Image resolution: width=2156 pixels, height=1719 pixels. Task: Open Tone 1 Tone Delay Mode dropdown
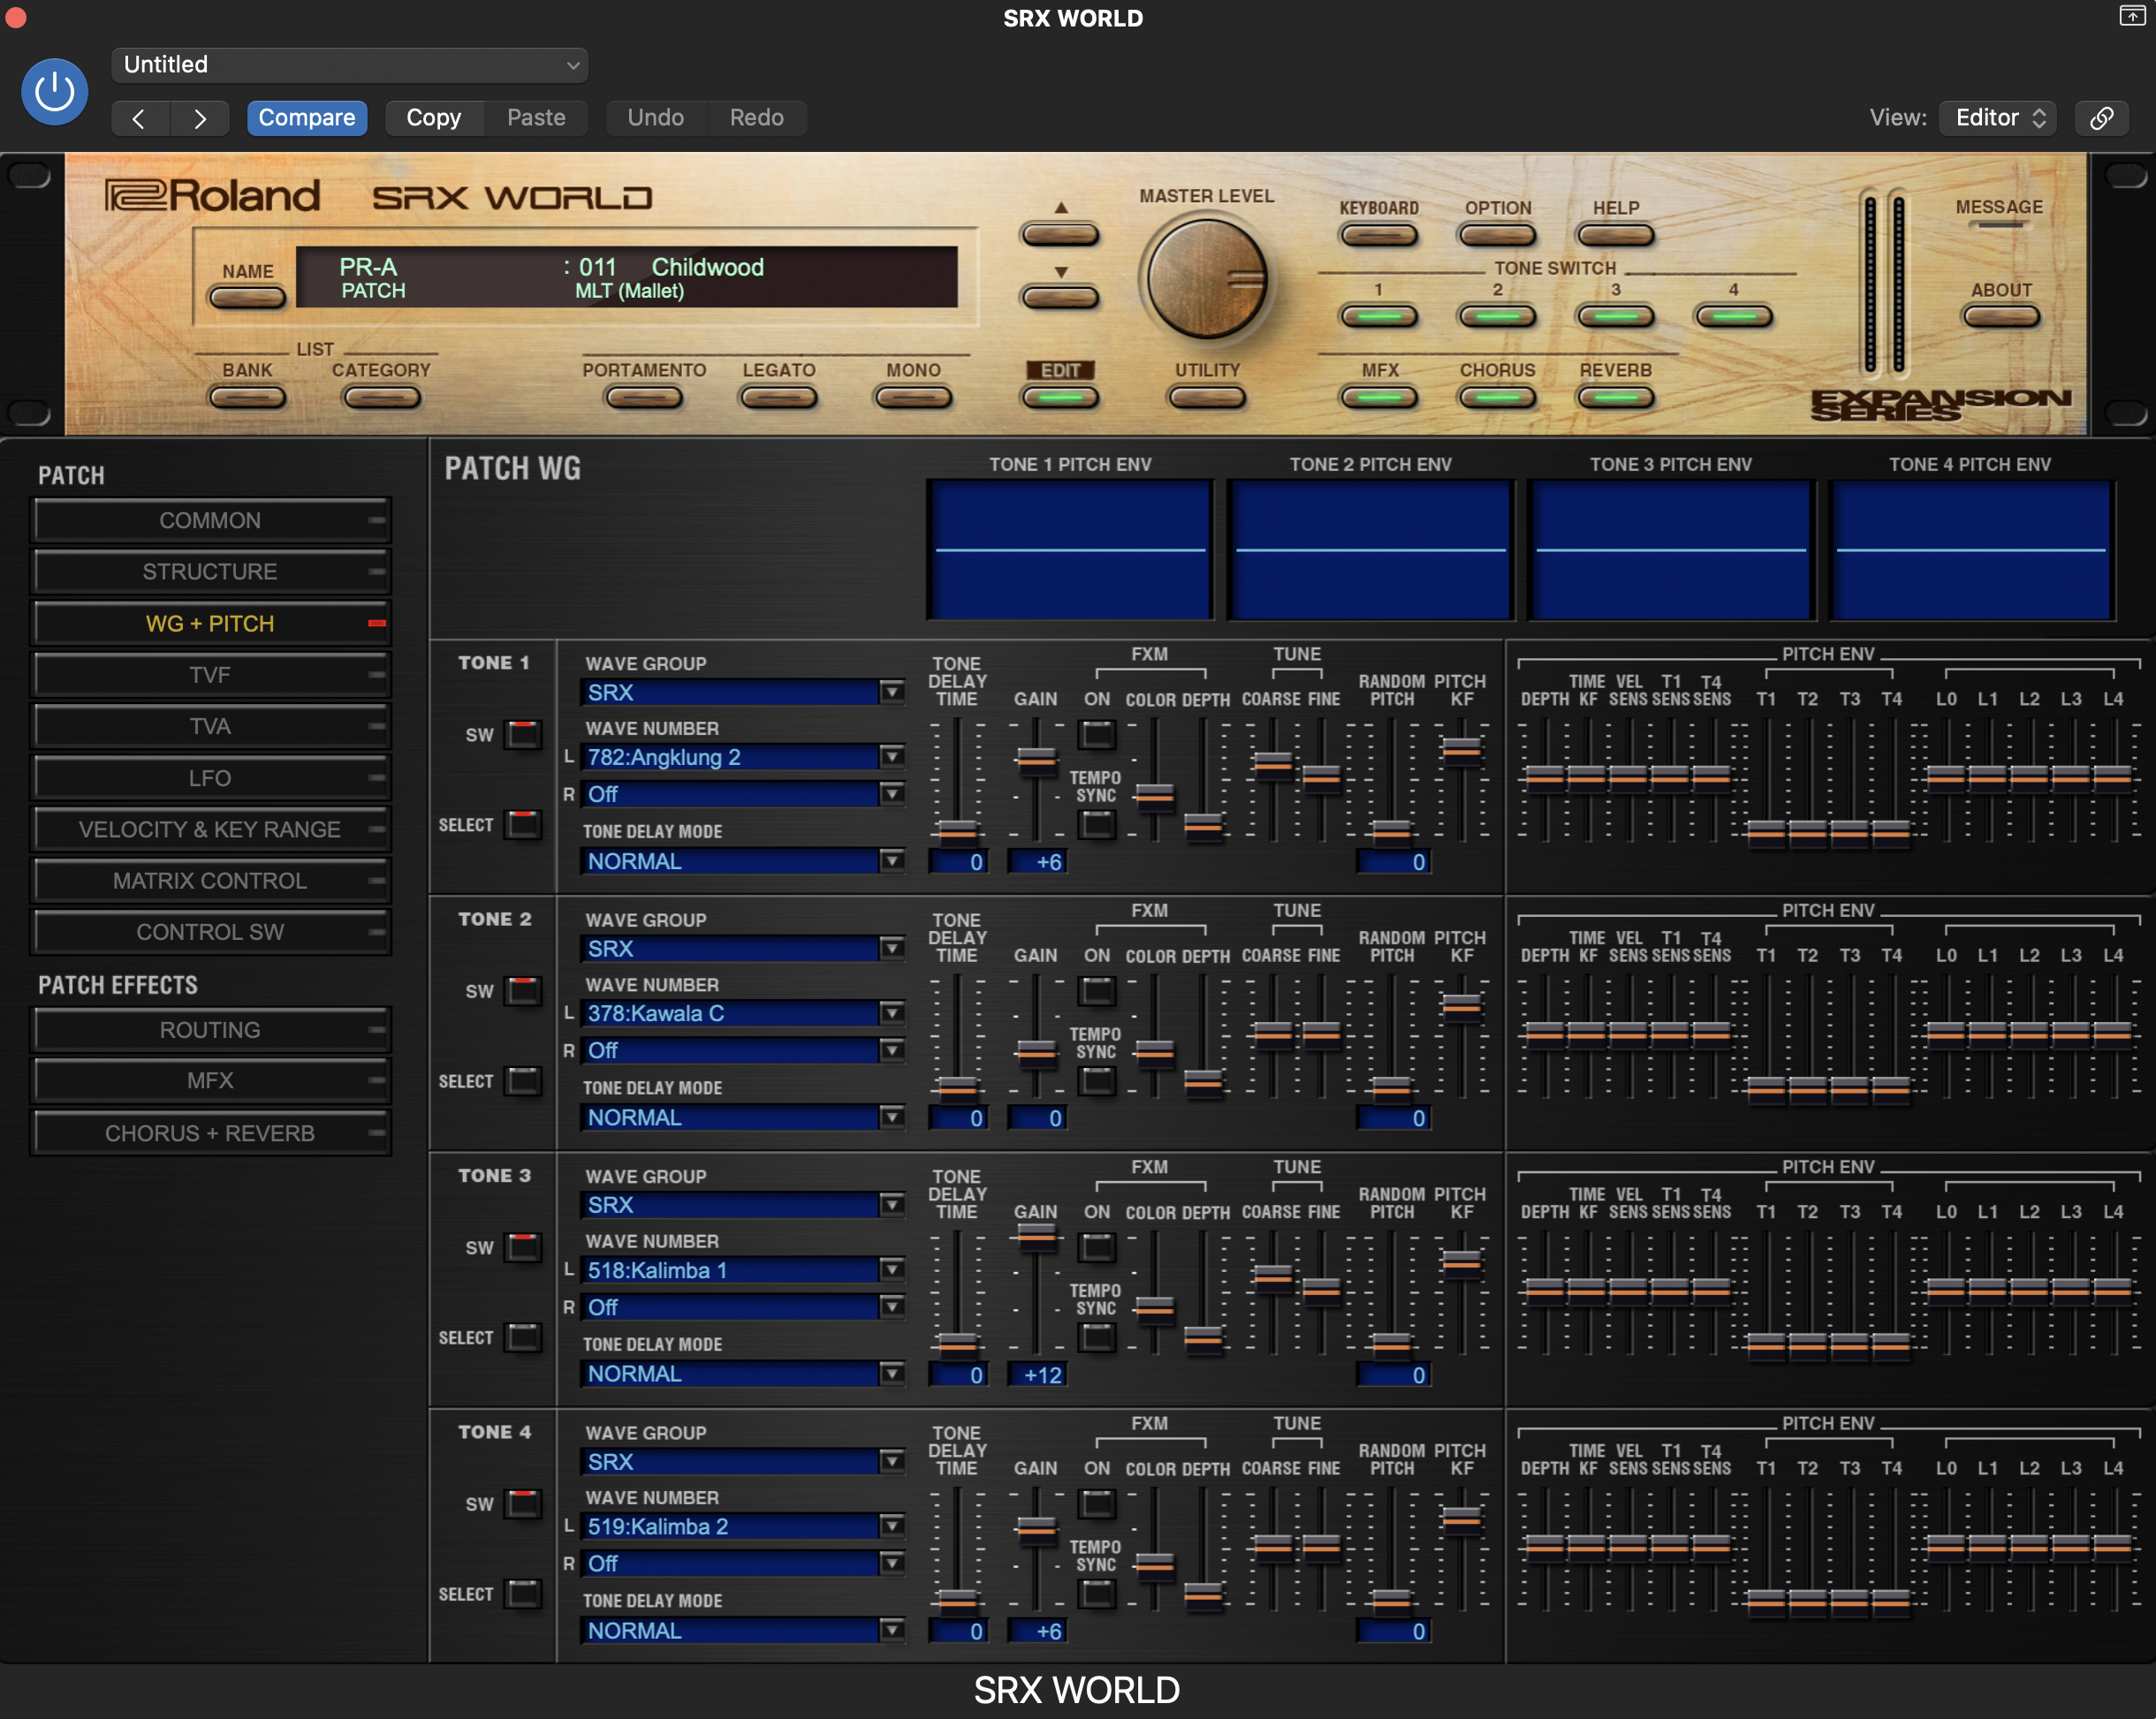tap(742, 861)
